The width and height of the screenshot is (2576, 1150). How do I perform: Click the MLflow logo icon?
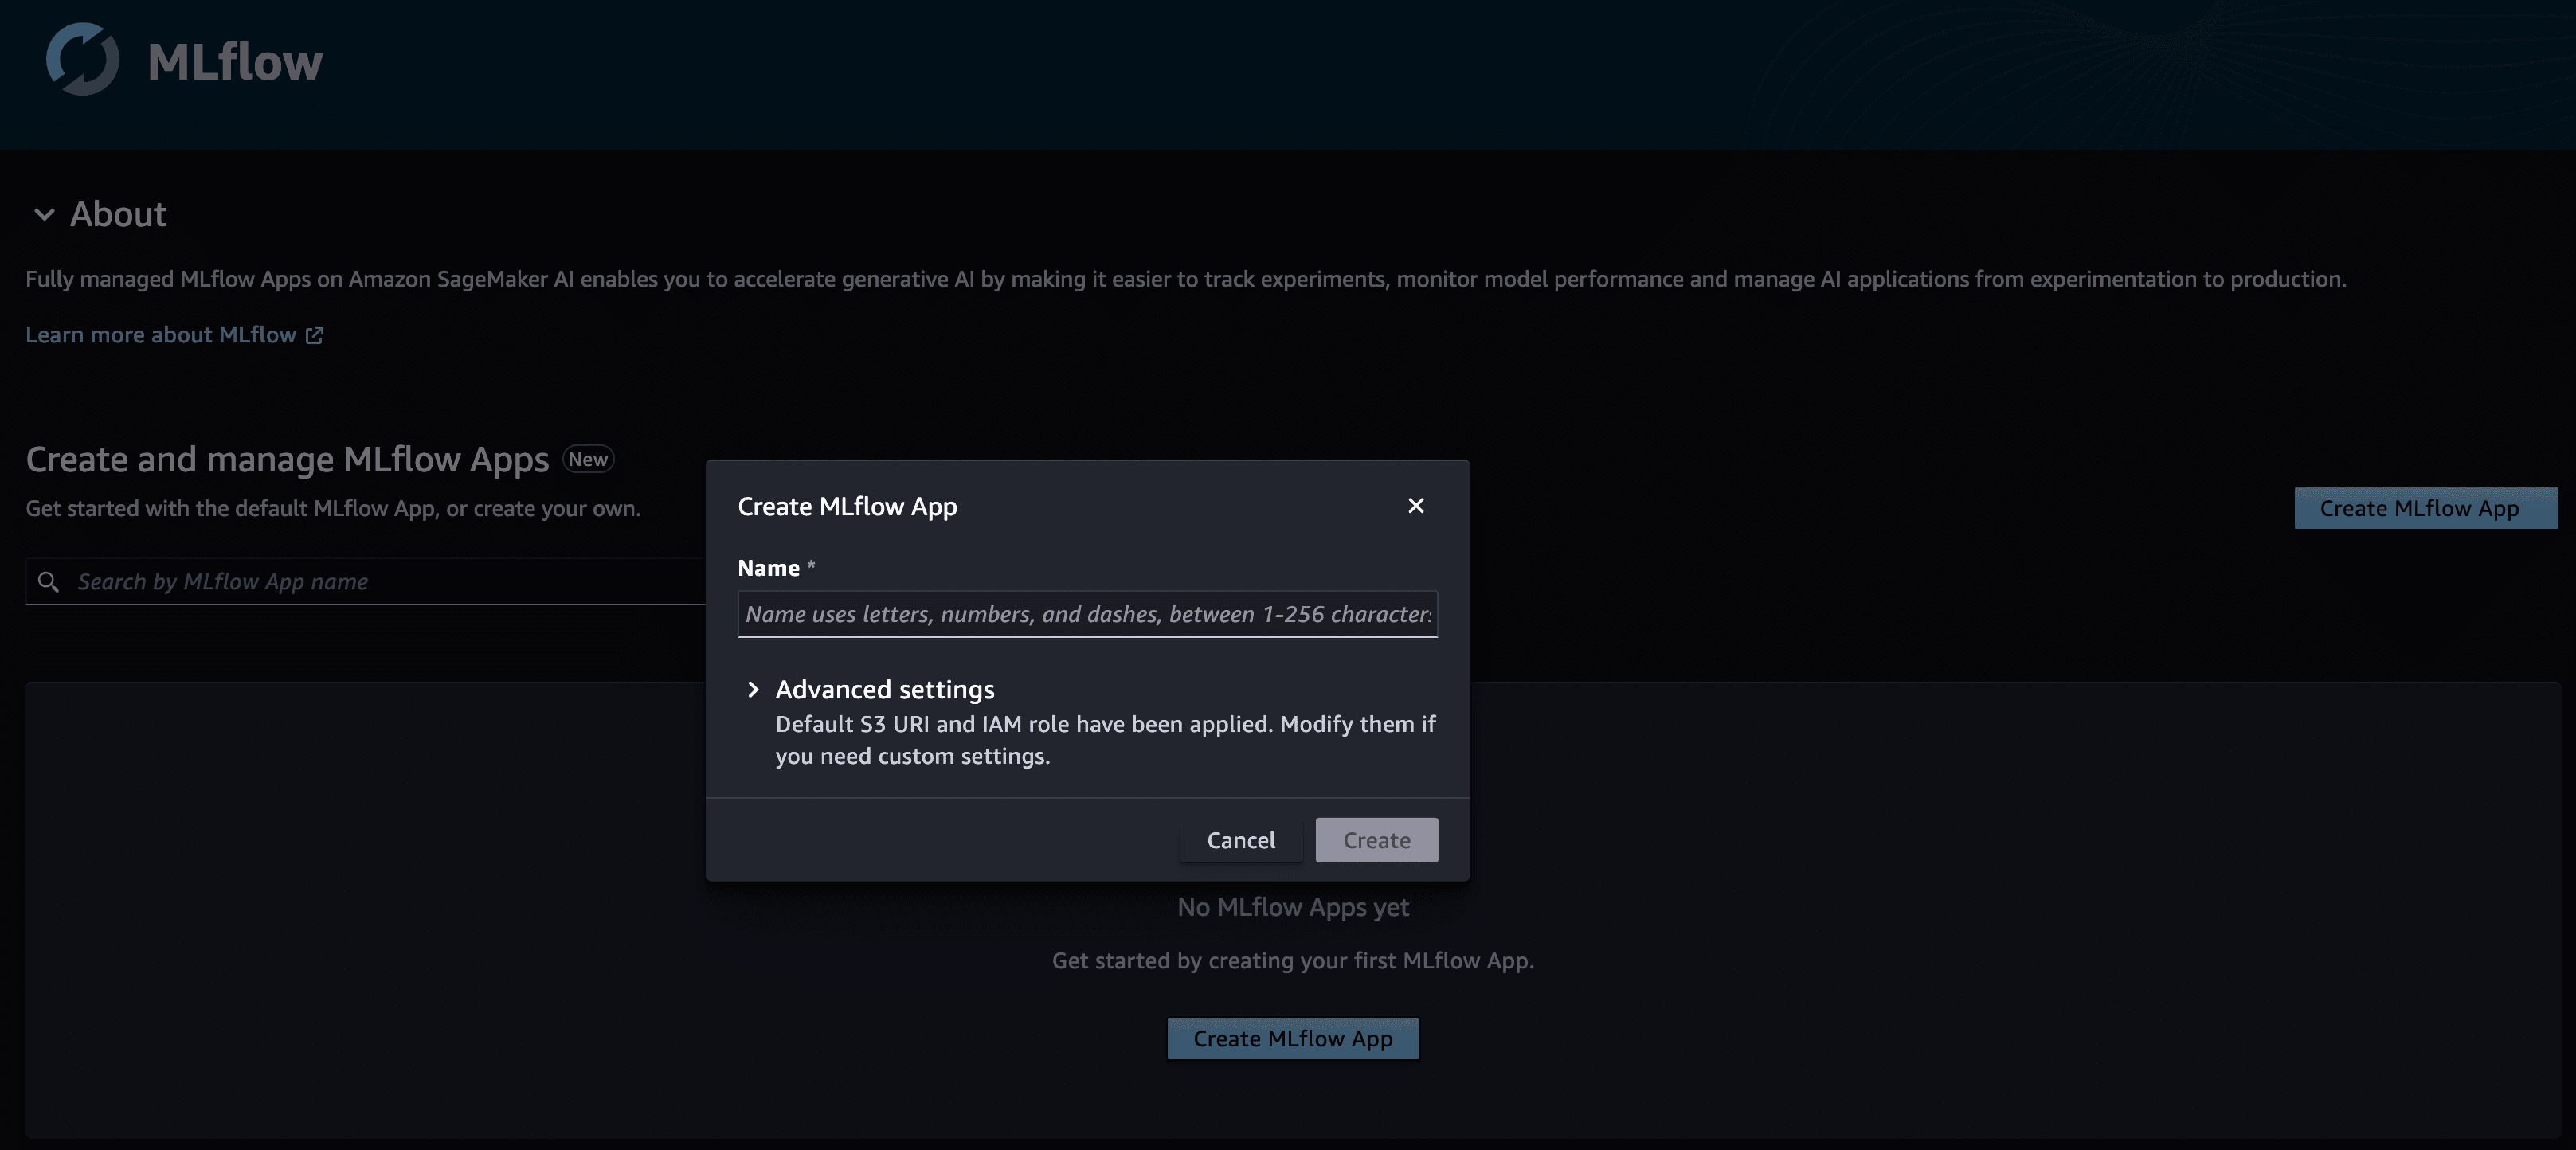click(x=83, y=59)
